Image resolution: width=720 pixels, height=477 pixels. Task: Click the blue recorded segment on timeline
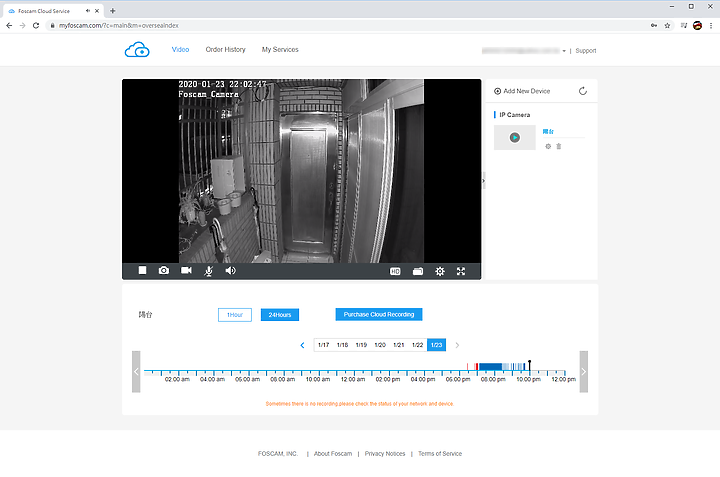click(490, 366)
